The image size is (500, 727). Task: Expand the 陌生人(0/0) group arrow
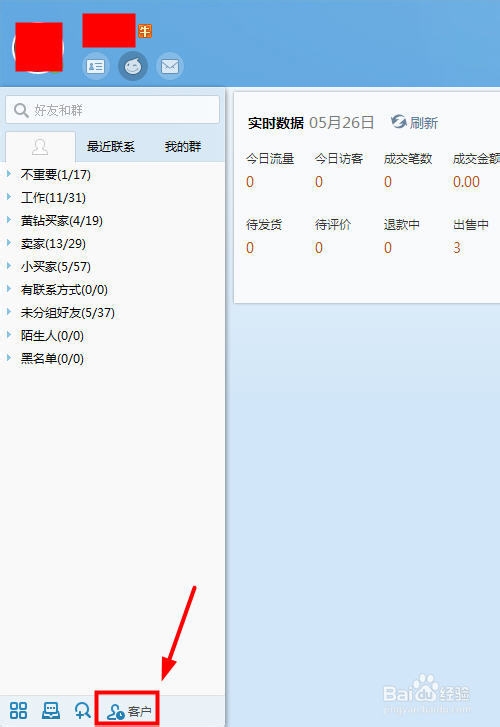tap(9, 335)
